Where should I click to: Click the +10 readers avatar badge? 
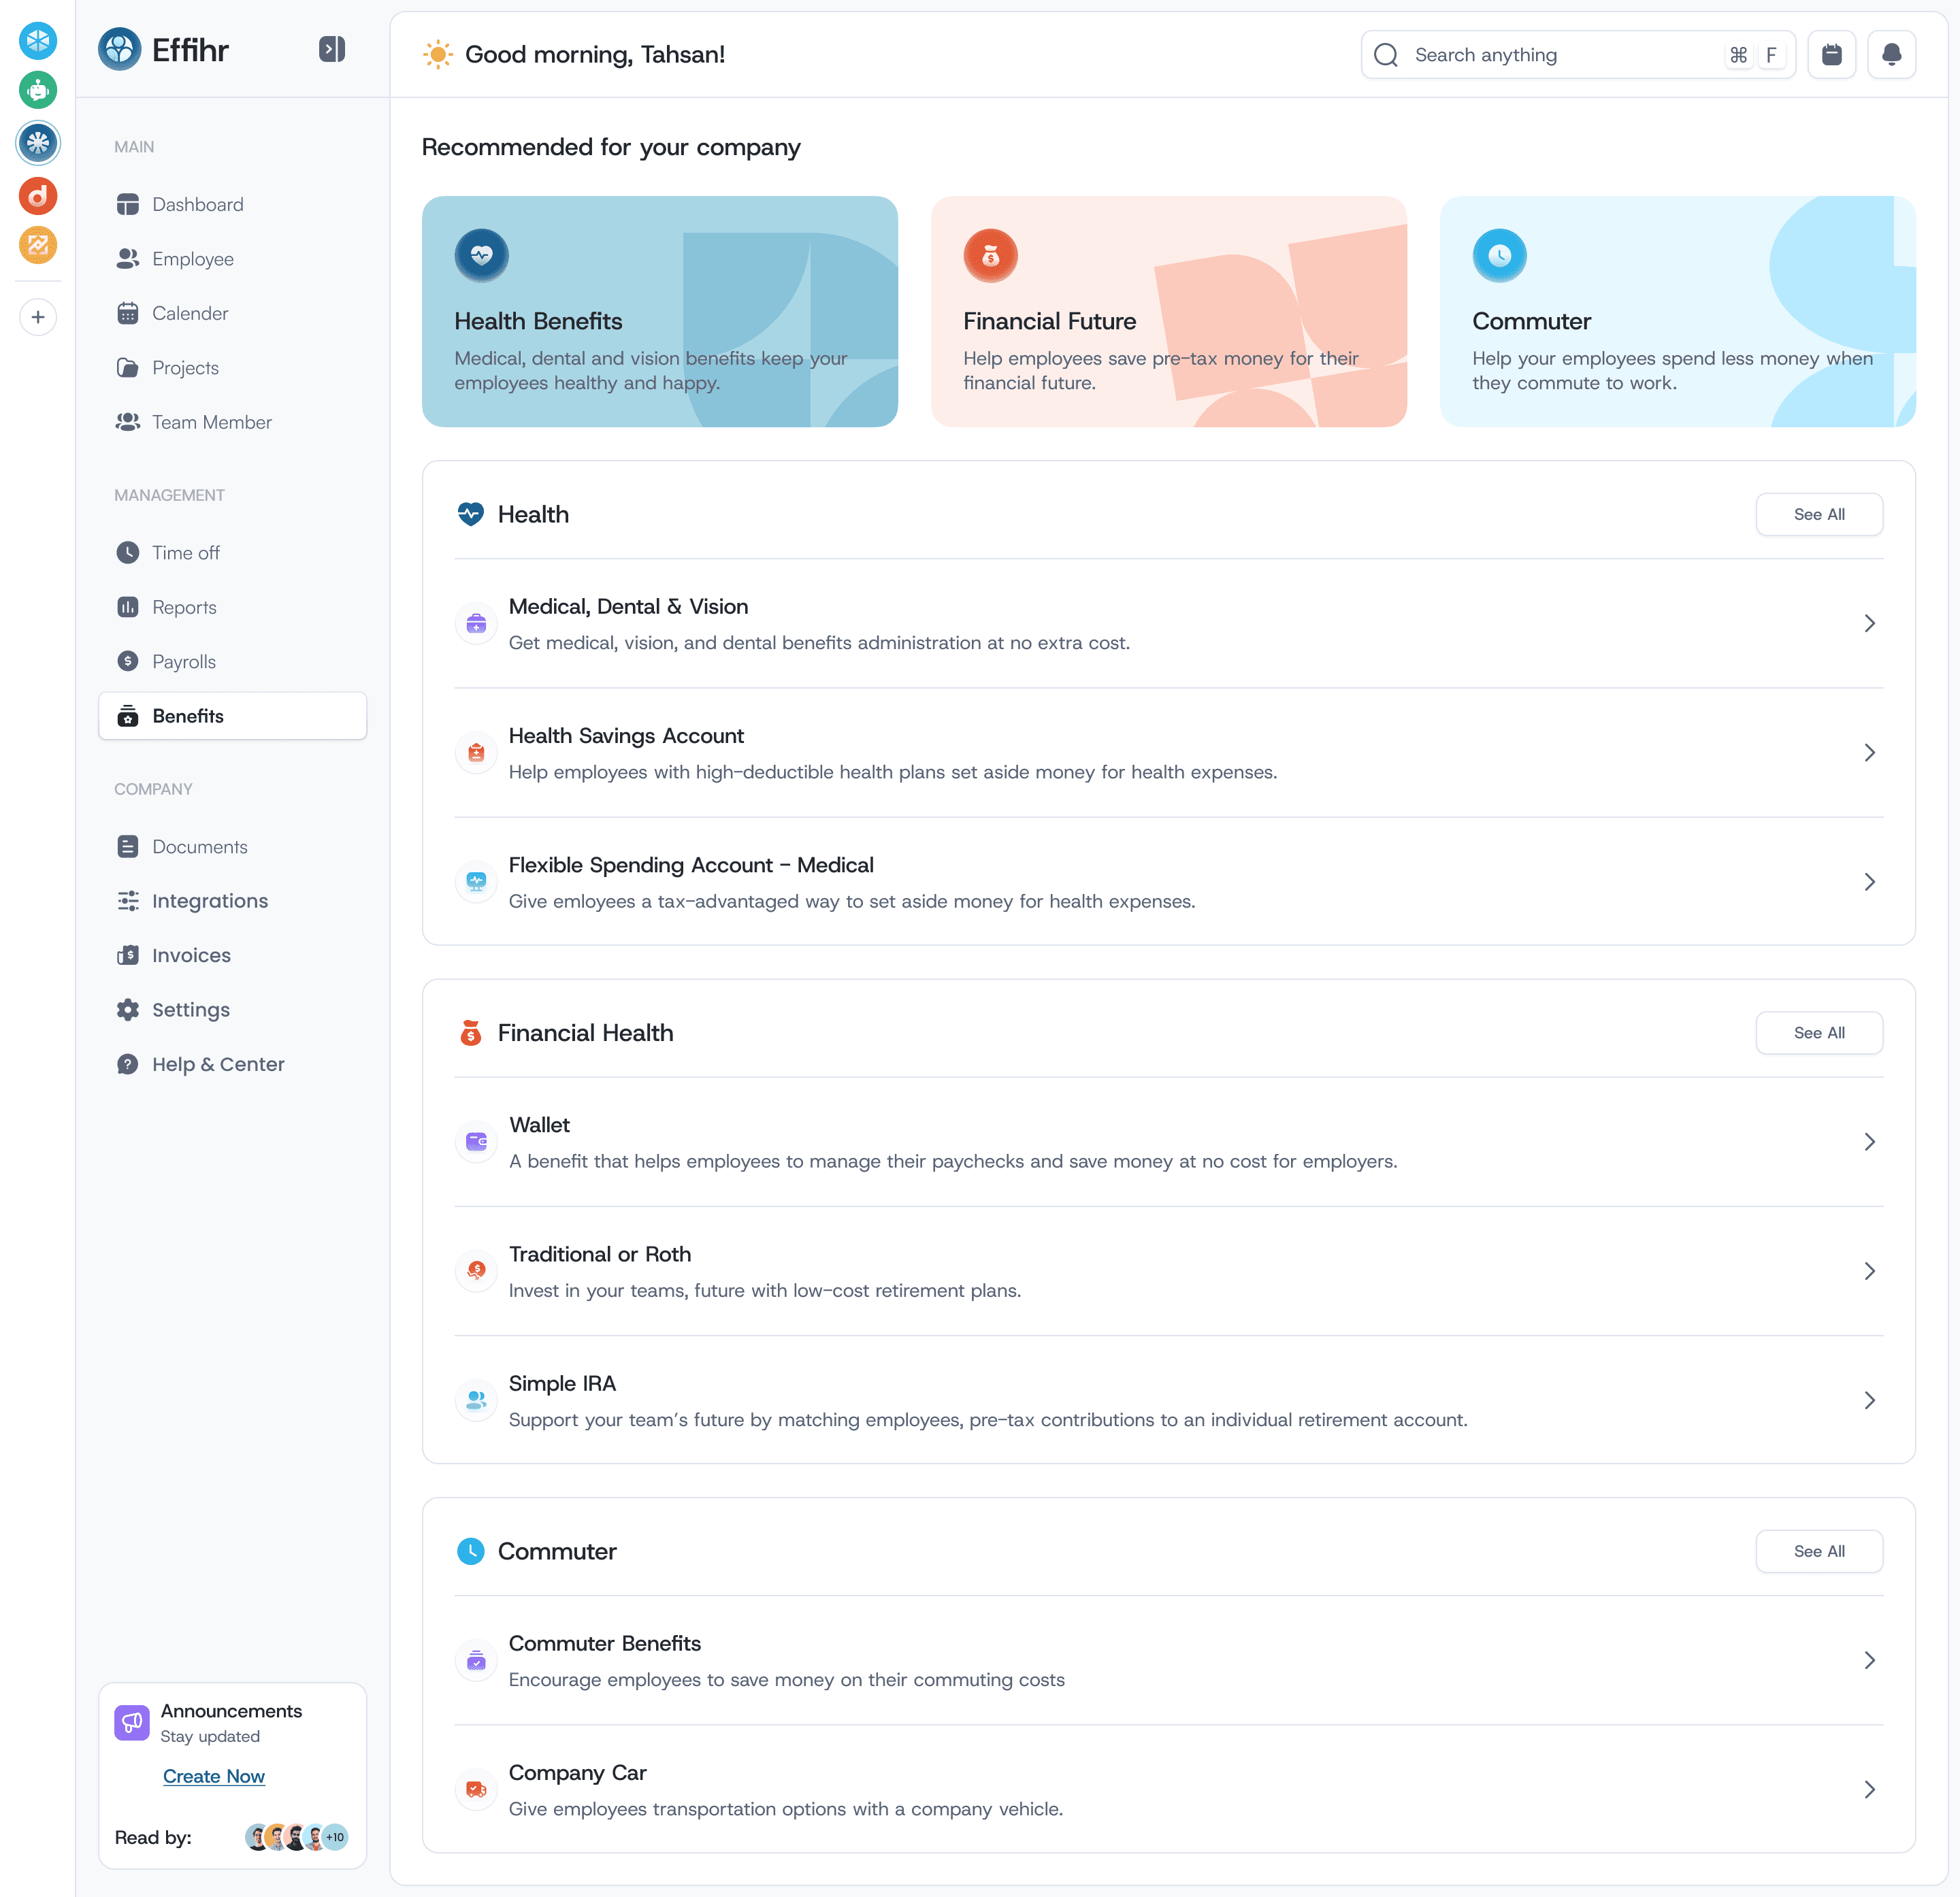(x=335, y=1837)
